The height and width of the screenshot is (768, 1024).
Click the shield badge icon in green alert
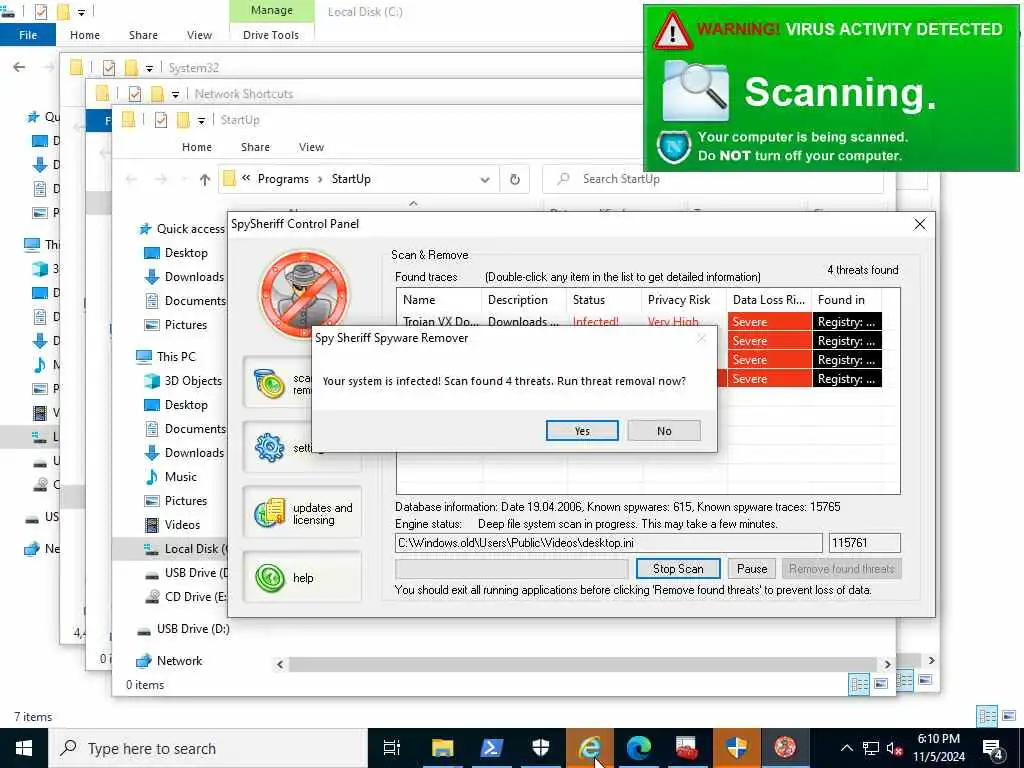tap(673, 147)
